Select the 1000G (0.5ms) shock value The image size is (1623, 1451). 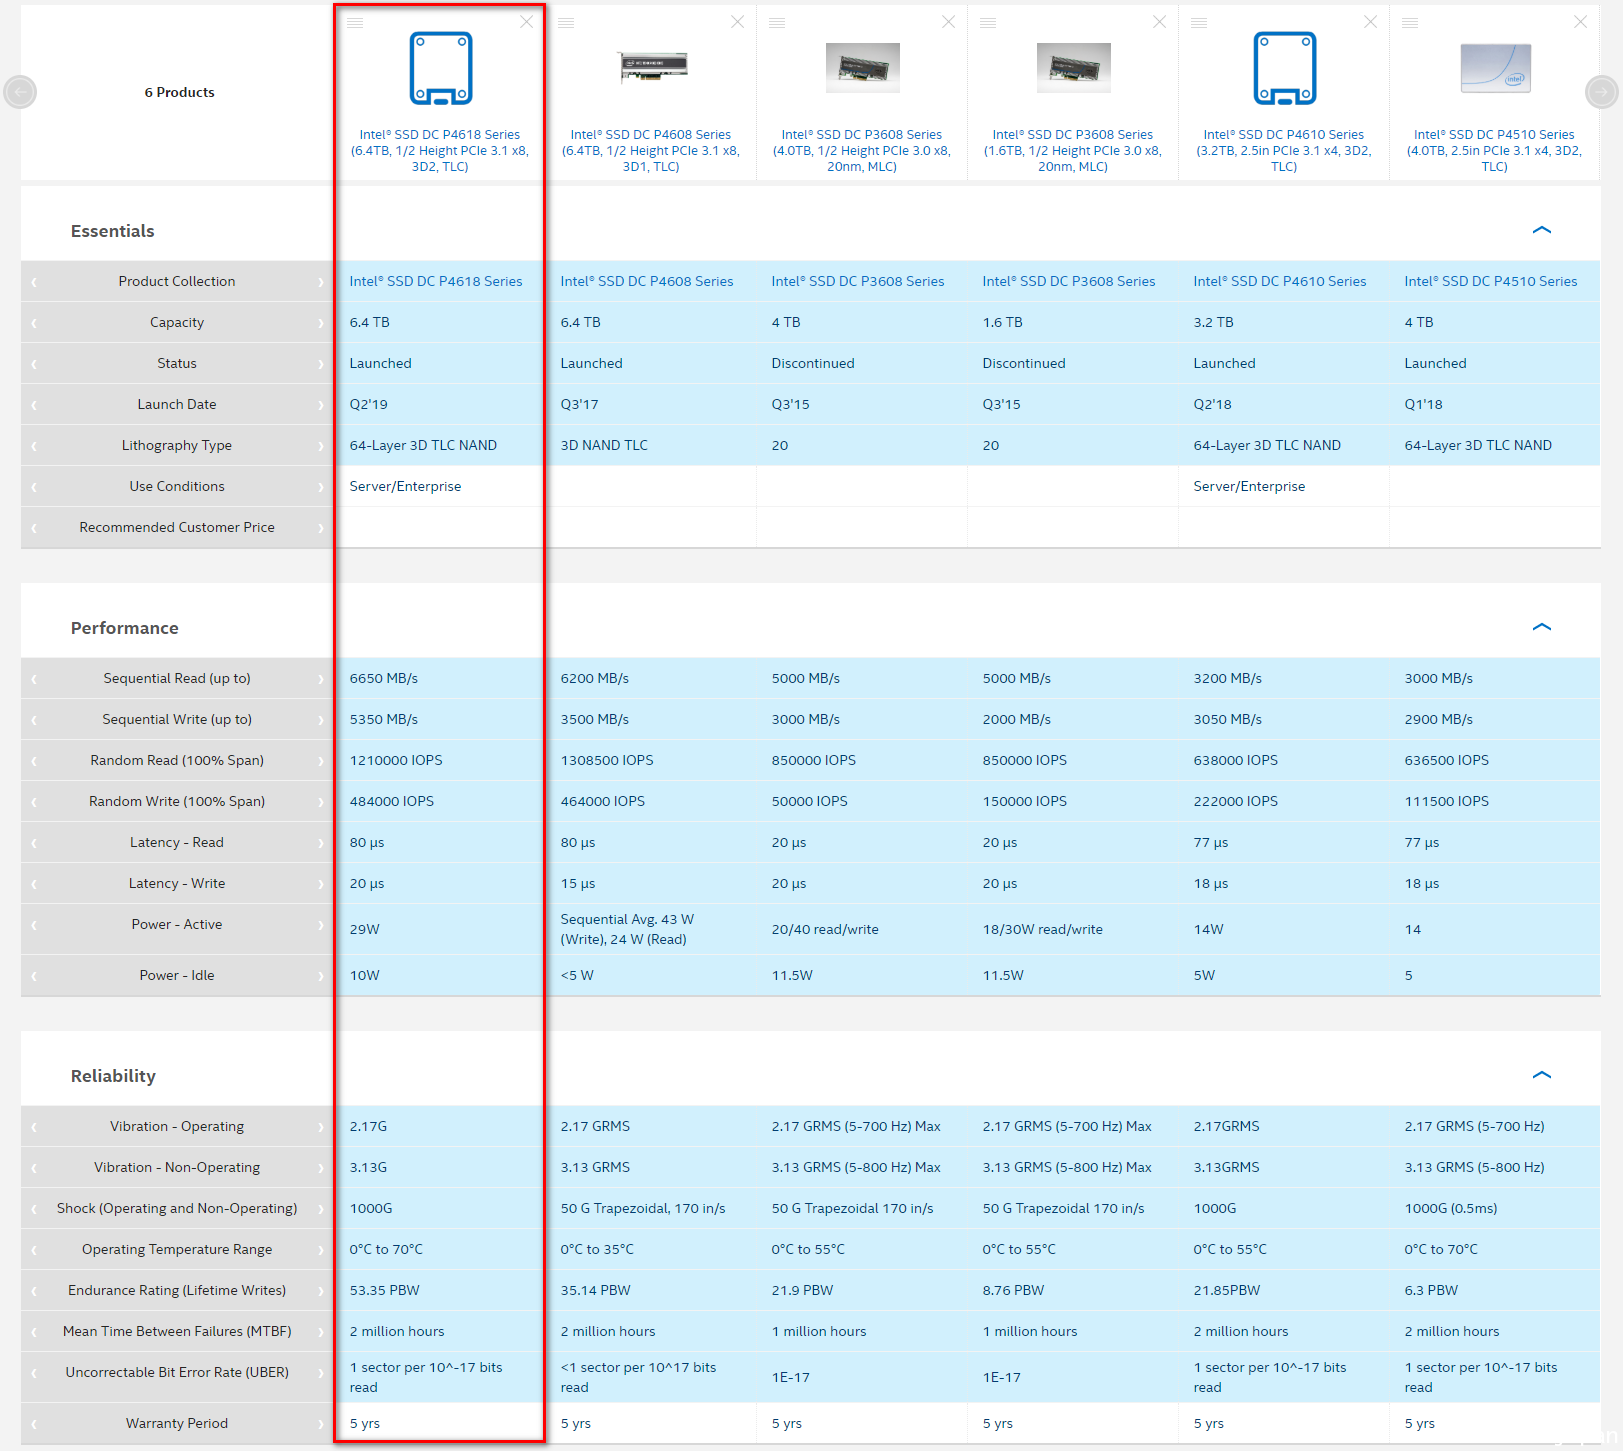tap(1451, 1208)
